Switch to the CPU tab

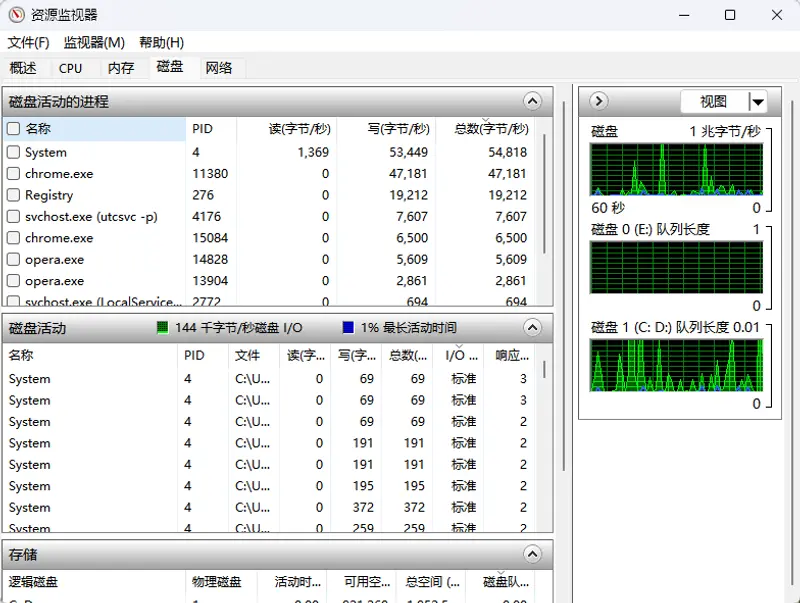pos(70,68)
